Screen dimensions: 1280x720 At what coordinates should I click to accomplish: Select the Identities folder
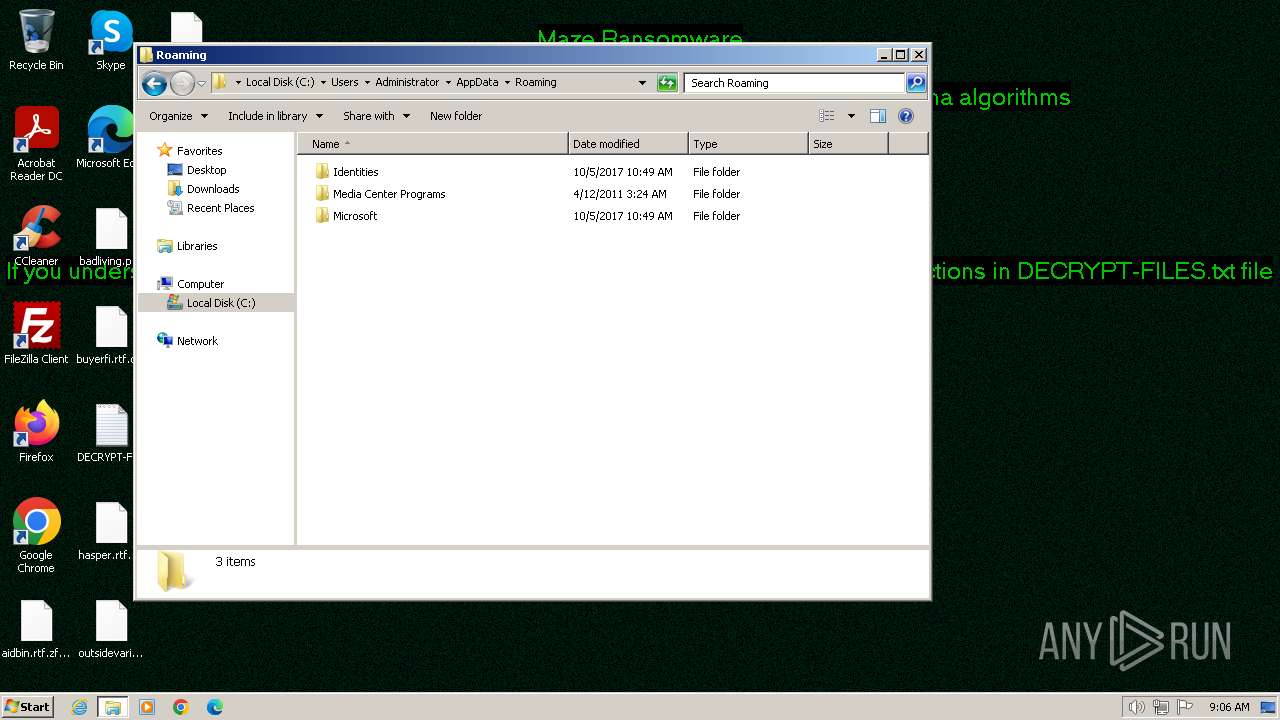click(x=346, y=172)
